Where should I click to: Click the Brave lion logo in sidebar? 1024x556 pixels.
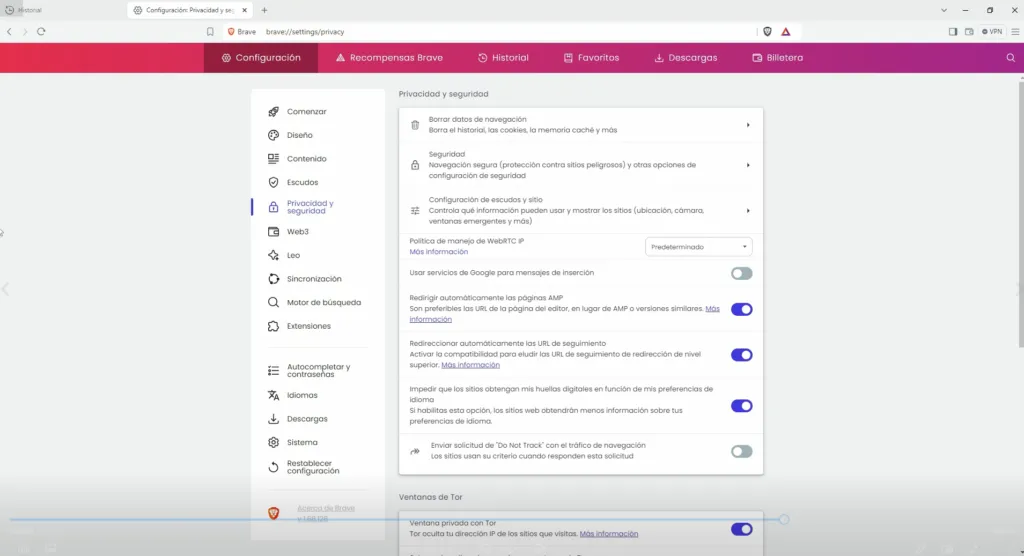tap(274, 514)
